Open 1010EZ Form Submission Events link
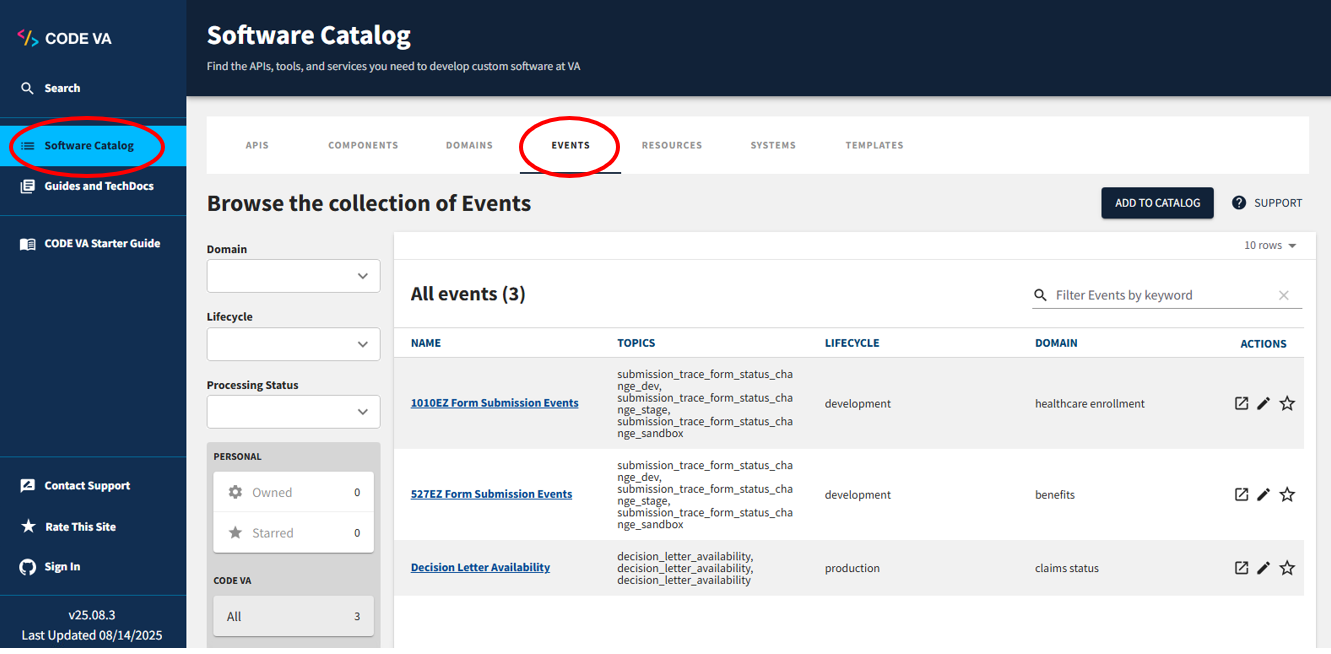 (494, 403)
